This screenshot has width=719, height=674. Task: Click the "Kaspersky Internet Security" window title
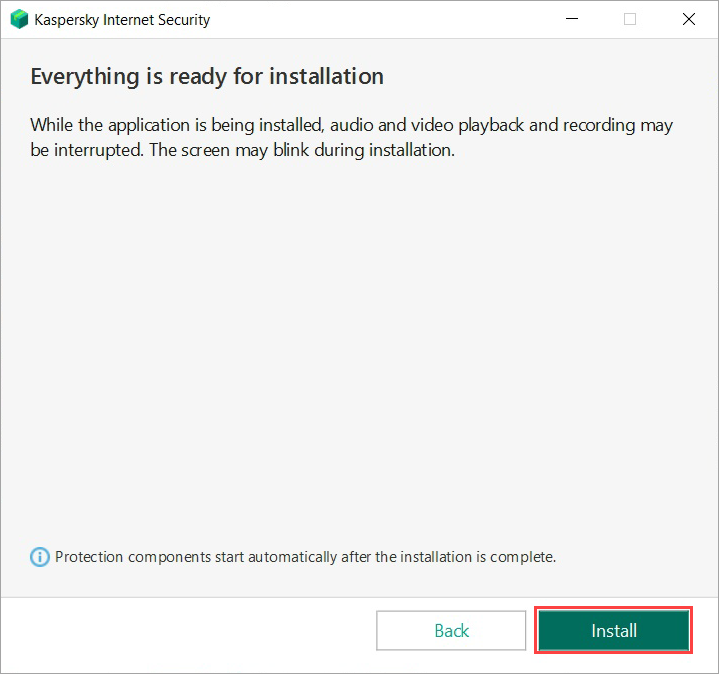122,19
